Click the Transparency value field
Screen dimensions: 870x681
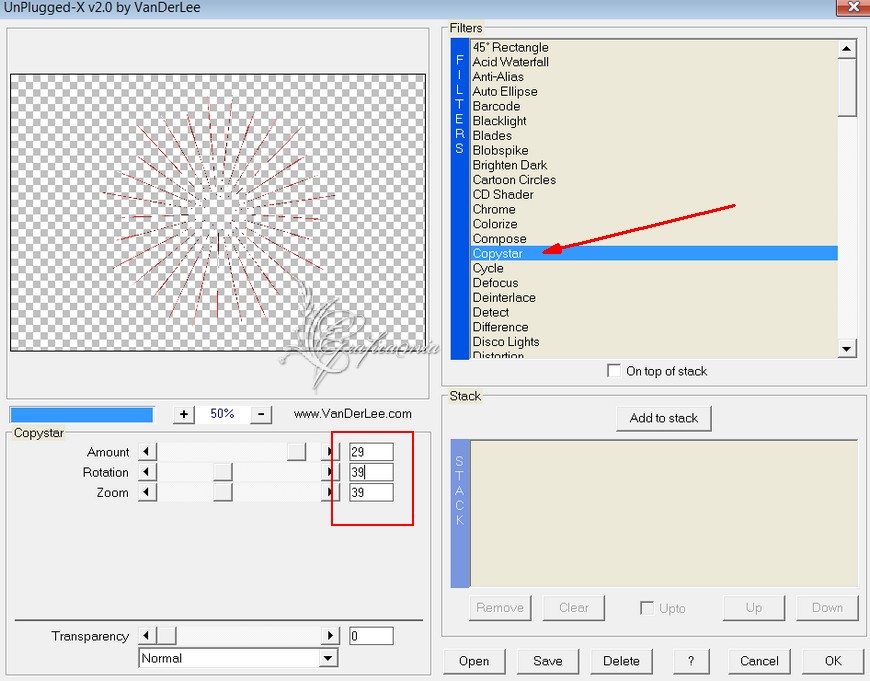tap(371, 635)
